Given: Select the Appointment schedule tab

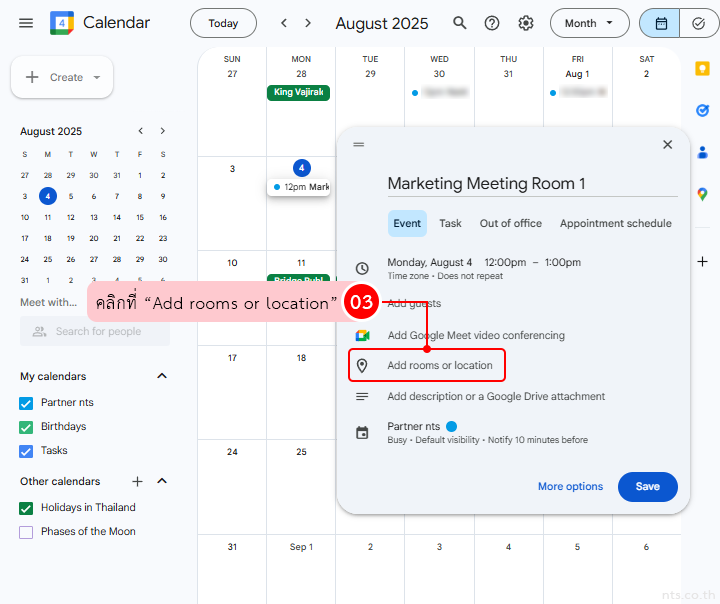Looking at the screenshot, I should pos(615,224).
